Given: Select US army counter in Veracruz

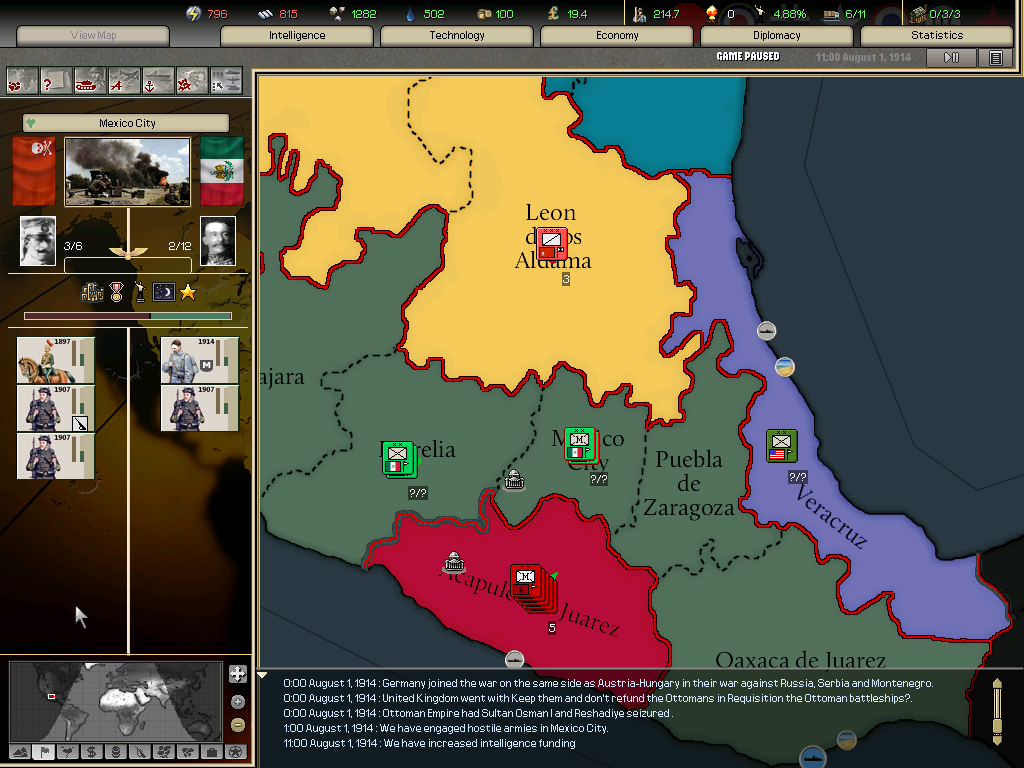Looking at the screenshot, I should 782,445.
